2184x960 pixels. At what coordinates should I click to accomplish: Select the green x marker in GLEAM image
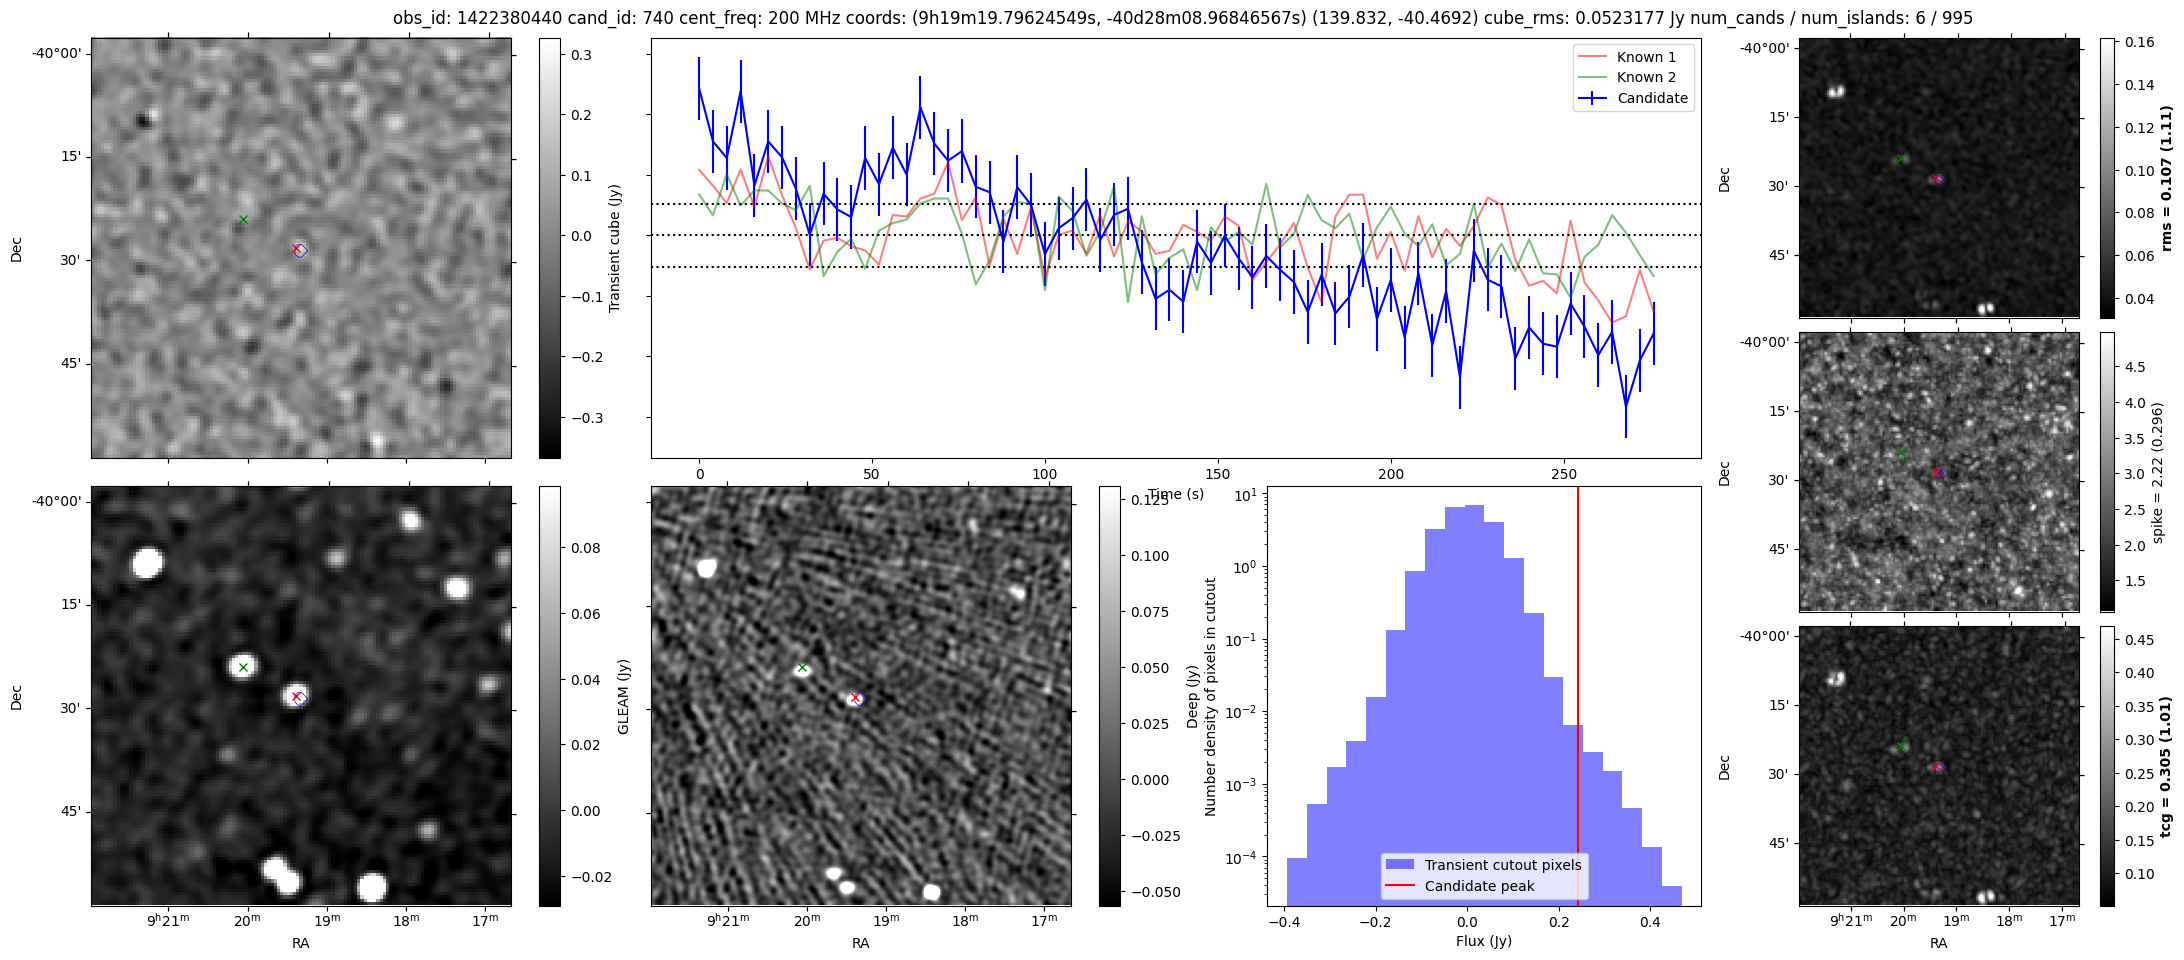(243, 667)
